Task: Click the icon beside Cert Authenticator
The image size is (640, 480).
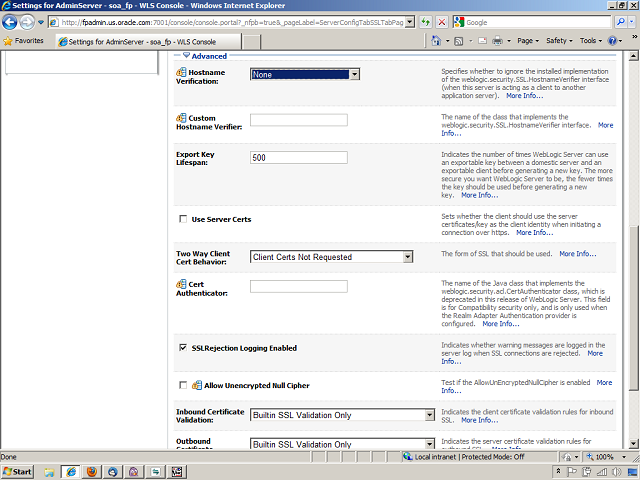Action: [x=181, y=284]
